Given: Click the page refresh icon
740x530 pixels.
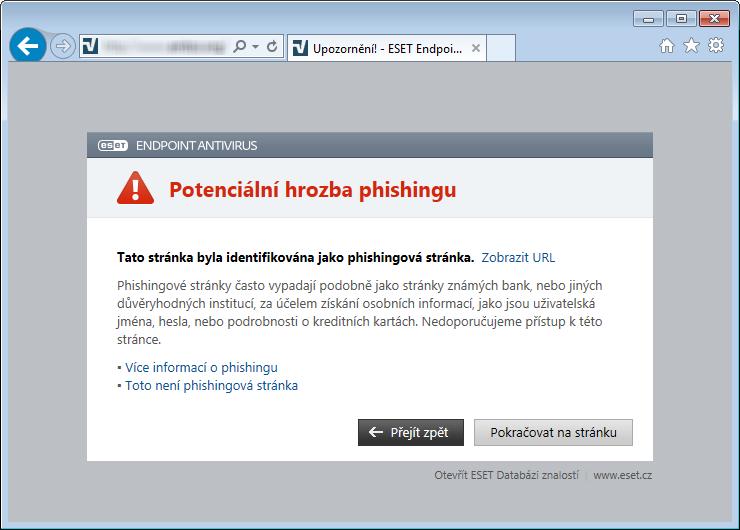Looking at the screenshot, I should tap(272, 46).
